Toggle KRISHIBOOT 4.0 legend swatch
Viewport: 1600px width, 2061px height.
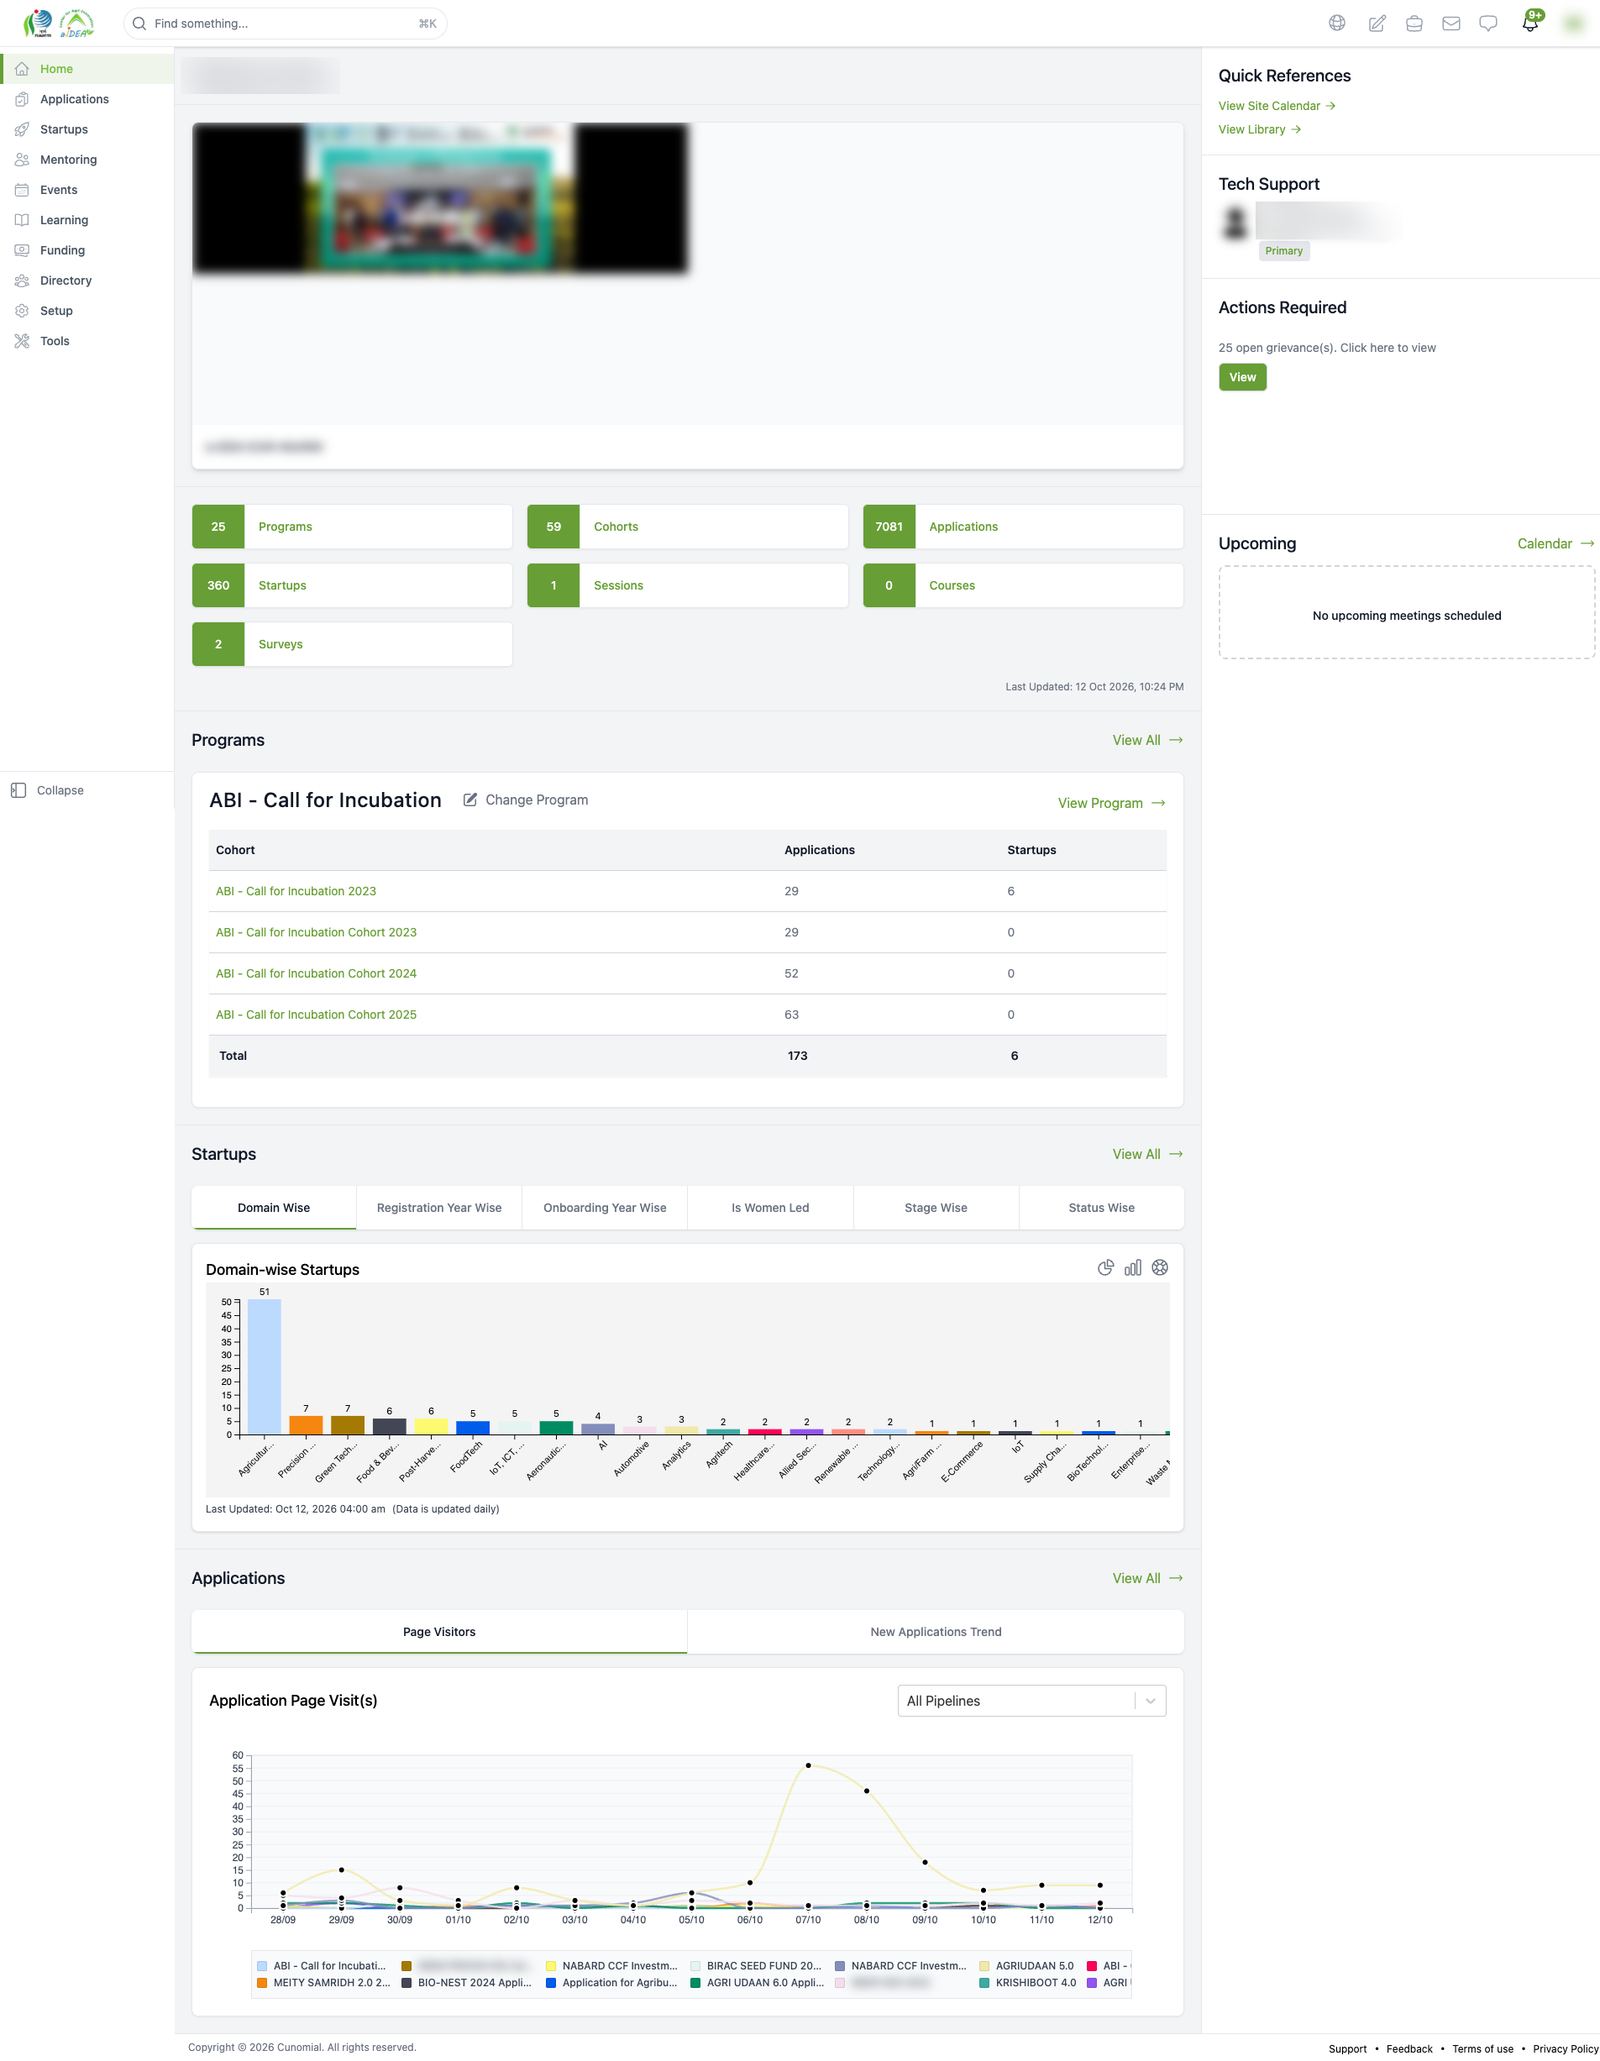click(x=985, y=1983)
